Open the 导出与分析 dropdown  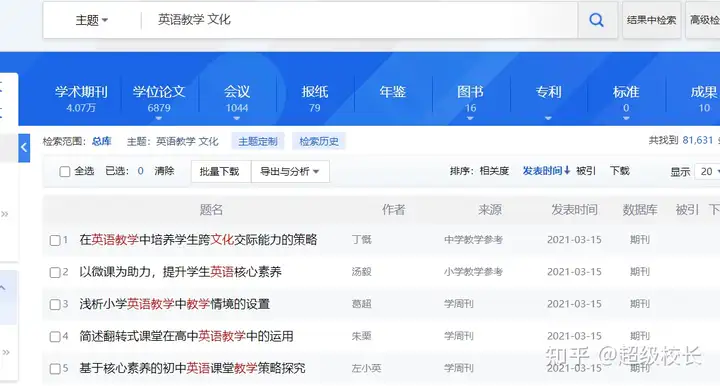coord(290,171)
